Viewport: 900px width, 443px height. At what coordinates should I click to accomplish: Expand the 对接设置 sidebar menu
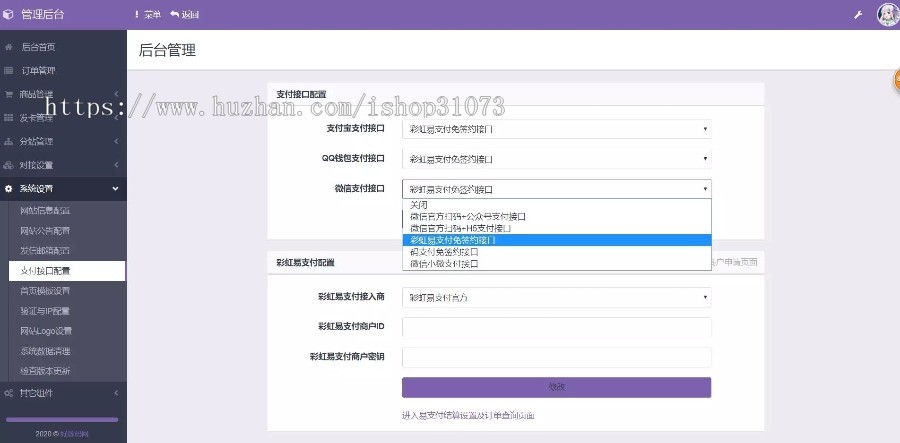tap(62, 165)
